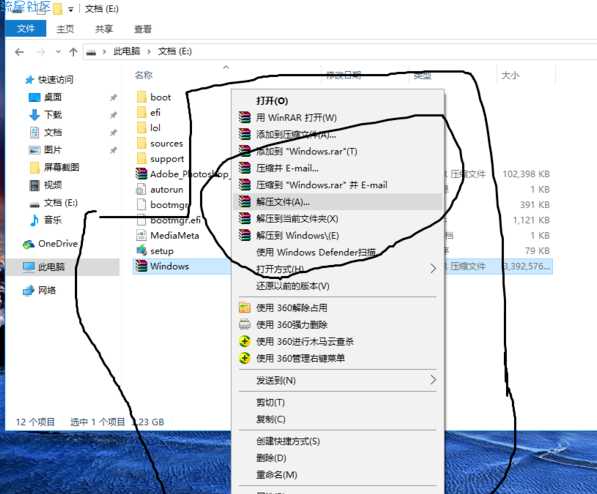The image size is (597, 494).
Task: Choose 还原以前的版本(V)
Action: click(x=337, y=286)
